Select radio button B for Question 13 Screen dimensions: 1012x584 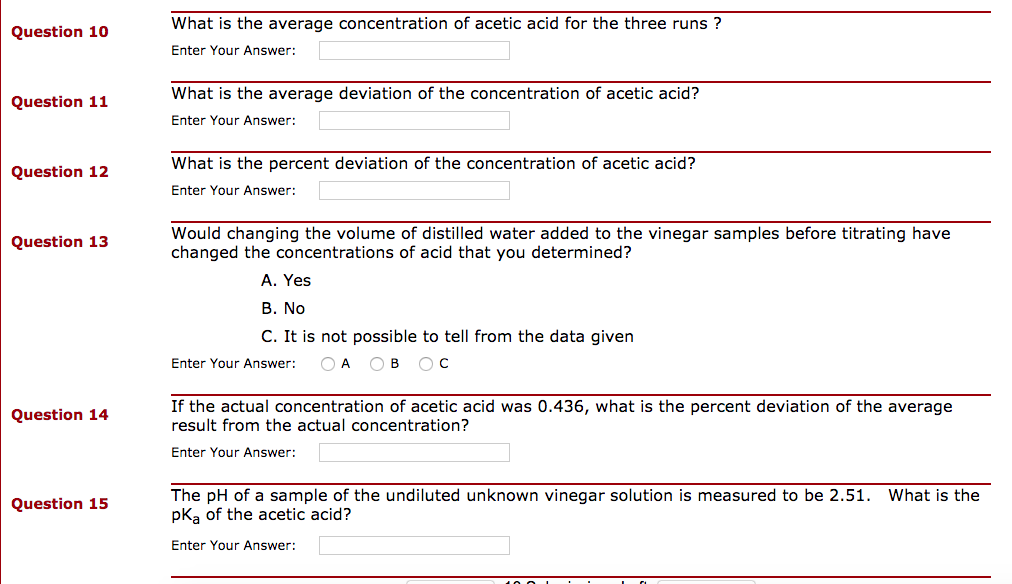[x=378, y=363]
